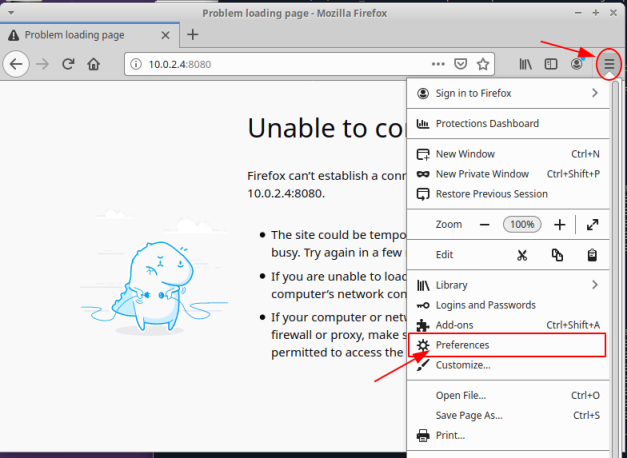This screenshot has width=627, height=458.
Task: Go back with the back arrow button
Action: tap(16, 64)
